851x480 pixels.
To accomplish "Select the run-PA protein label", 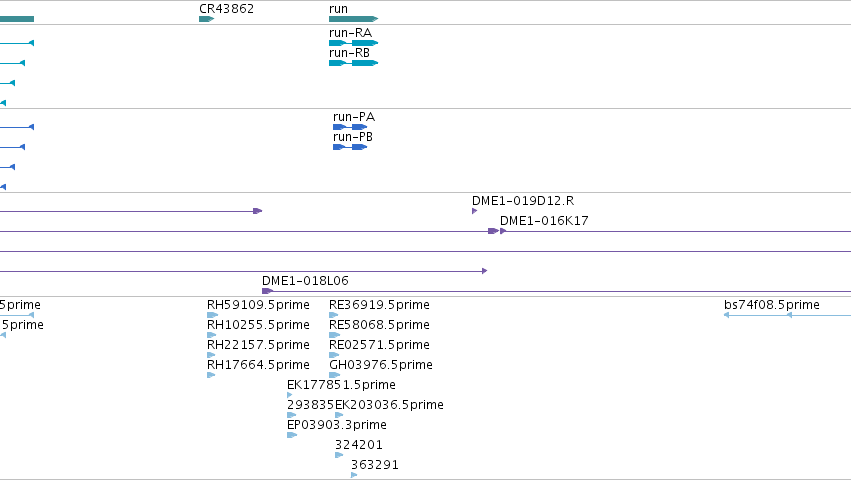I will (354, 117).
